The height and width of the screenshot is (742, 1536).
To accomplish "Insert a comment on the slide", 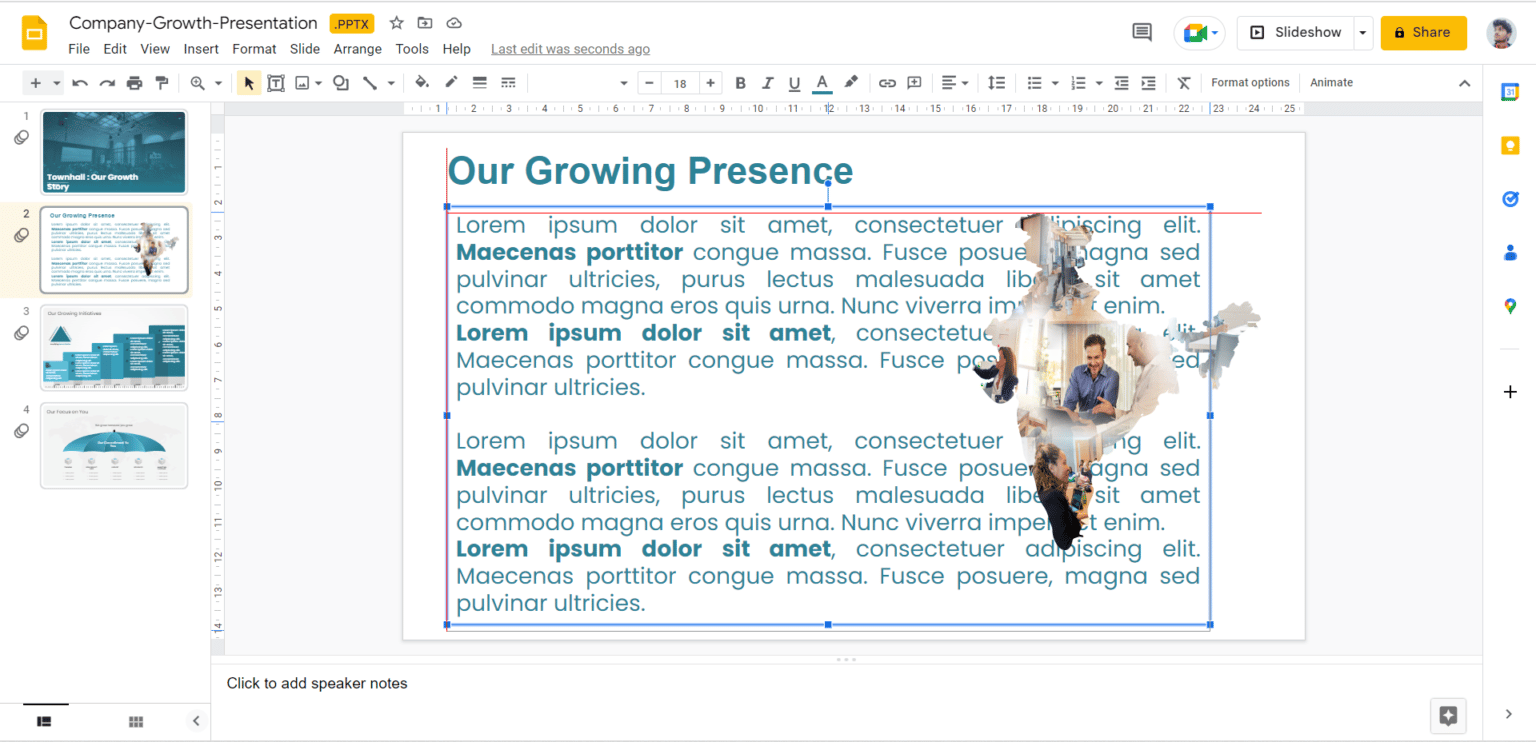I will (x=913, y=82).
